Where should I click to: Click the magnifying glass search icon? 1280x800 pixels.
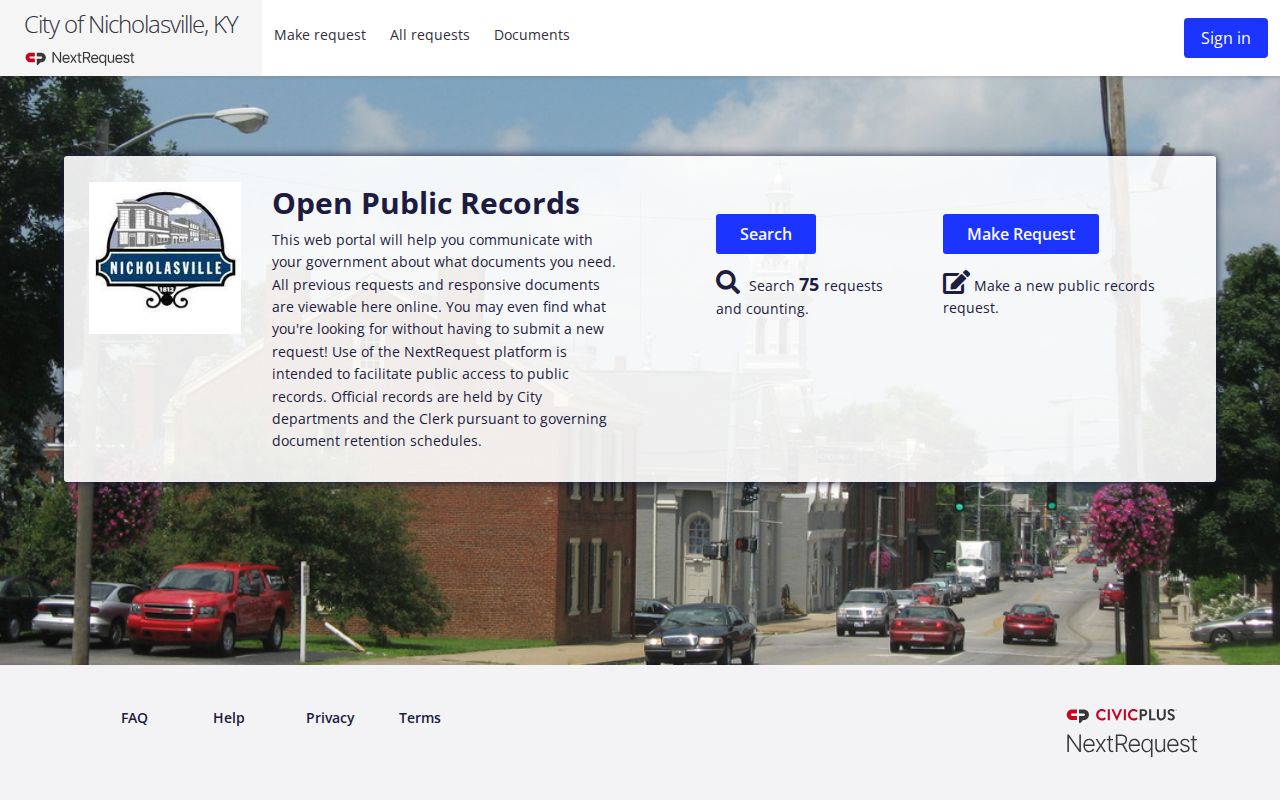[728, 283]
